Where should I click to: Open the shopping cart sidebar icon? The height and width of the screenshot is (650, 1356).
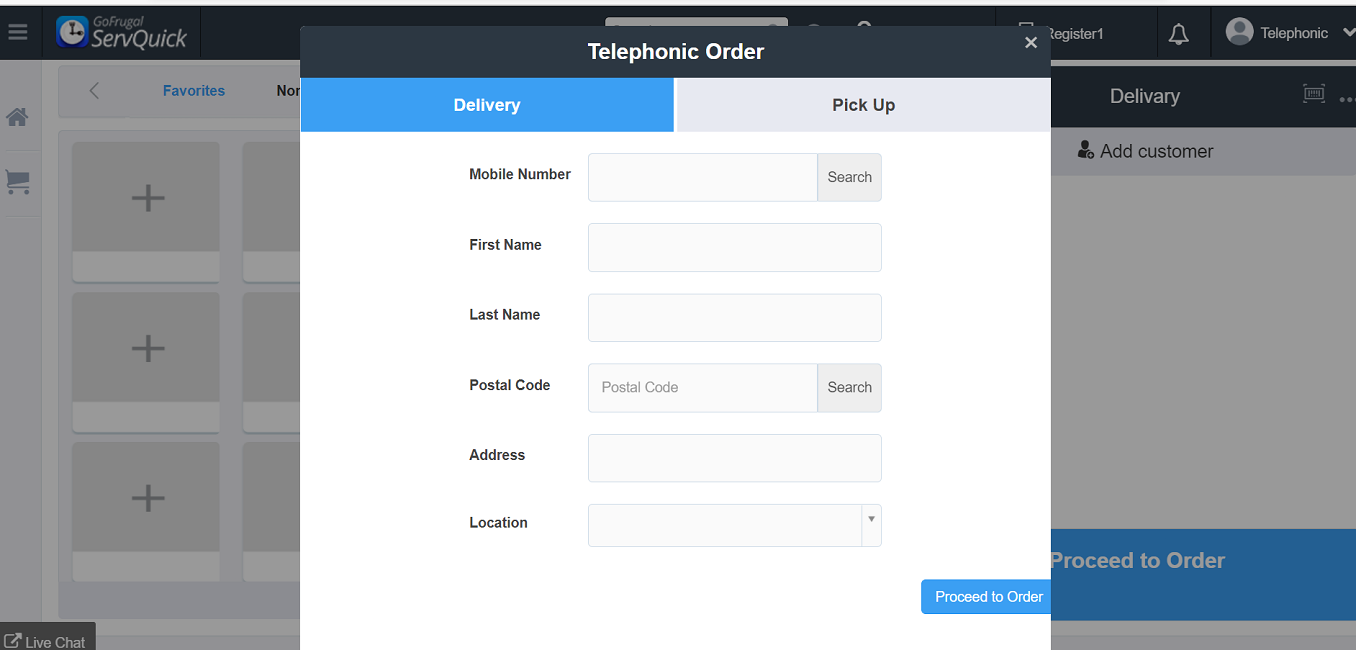tap(18, 182)
